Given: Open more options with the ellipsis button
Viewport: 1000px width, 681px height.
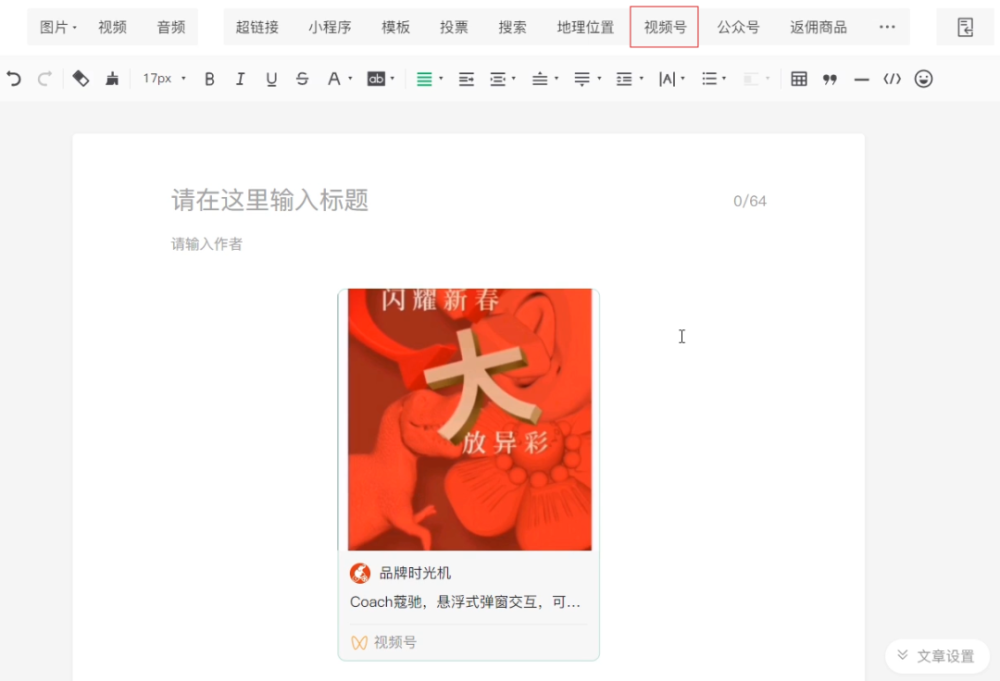Looking at the screenshot, I should (x=887, y=27).
